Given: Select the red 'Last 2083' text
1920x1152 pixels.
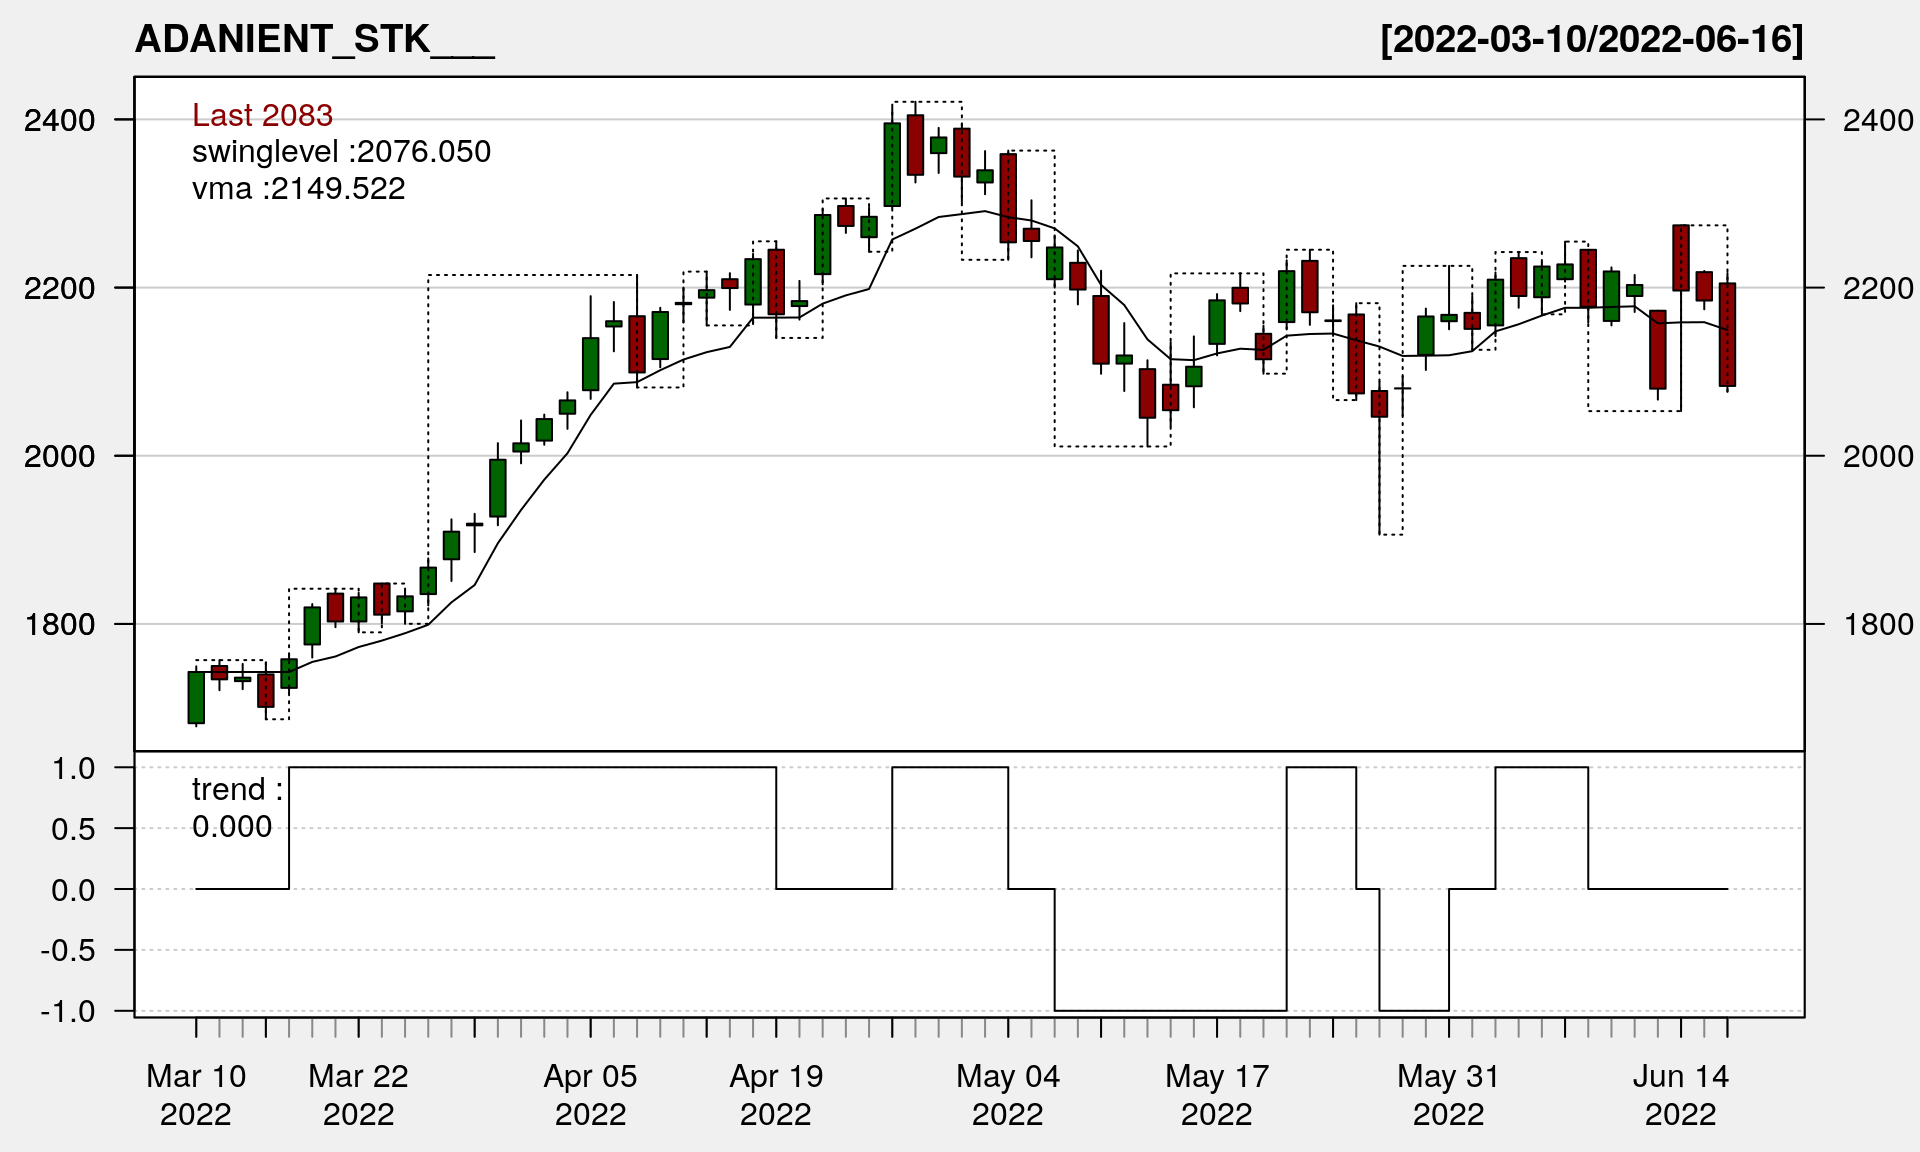Looking at the screenshot, I should [x=262, y=115].
